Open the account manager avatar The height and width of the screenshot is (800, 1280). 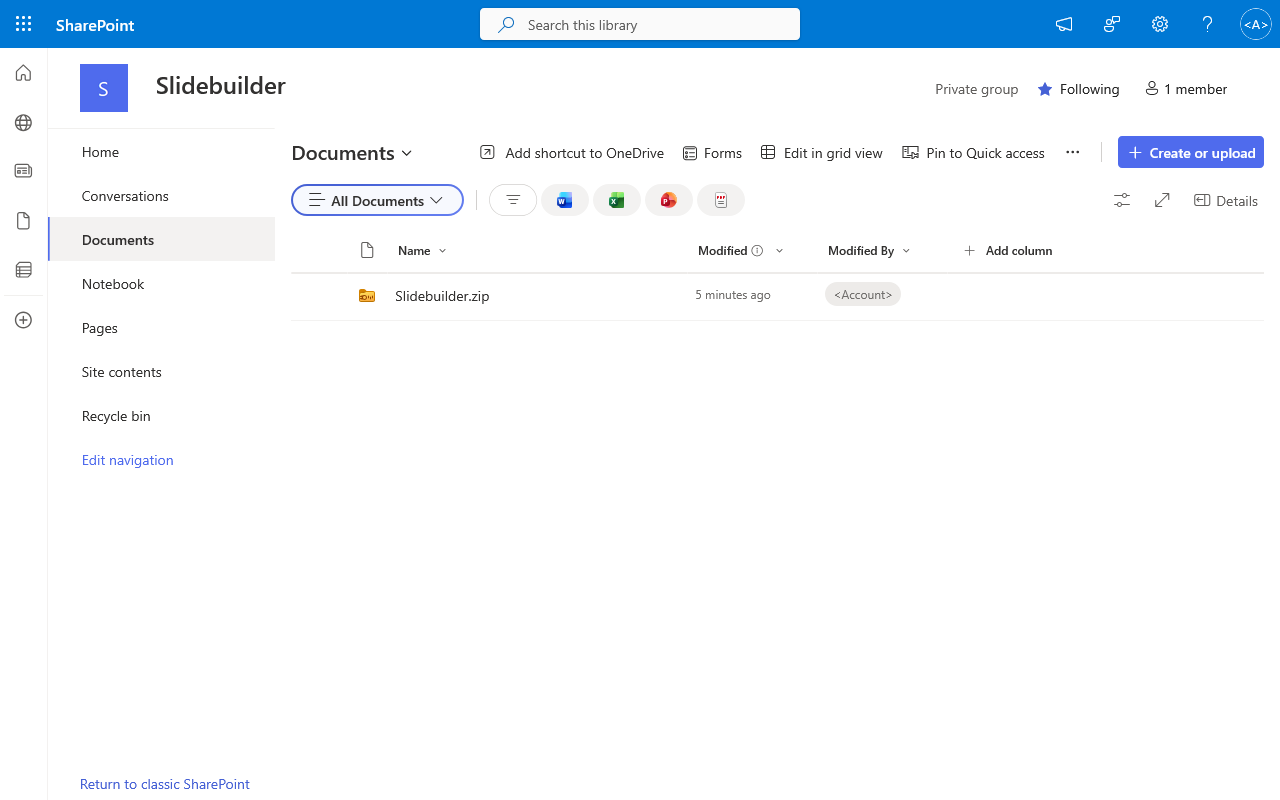[x=1255, y=25]
